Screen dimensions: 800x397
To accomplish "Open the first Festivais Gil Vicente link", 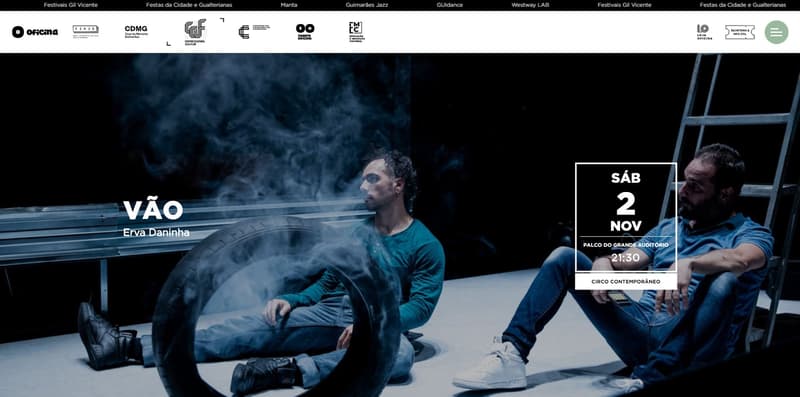I will [x=70, y=5].
